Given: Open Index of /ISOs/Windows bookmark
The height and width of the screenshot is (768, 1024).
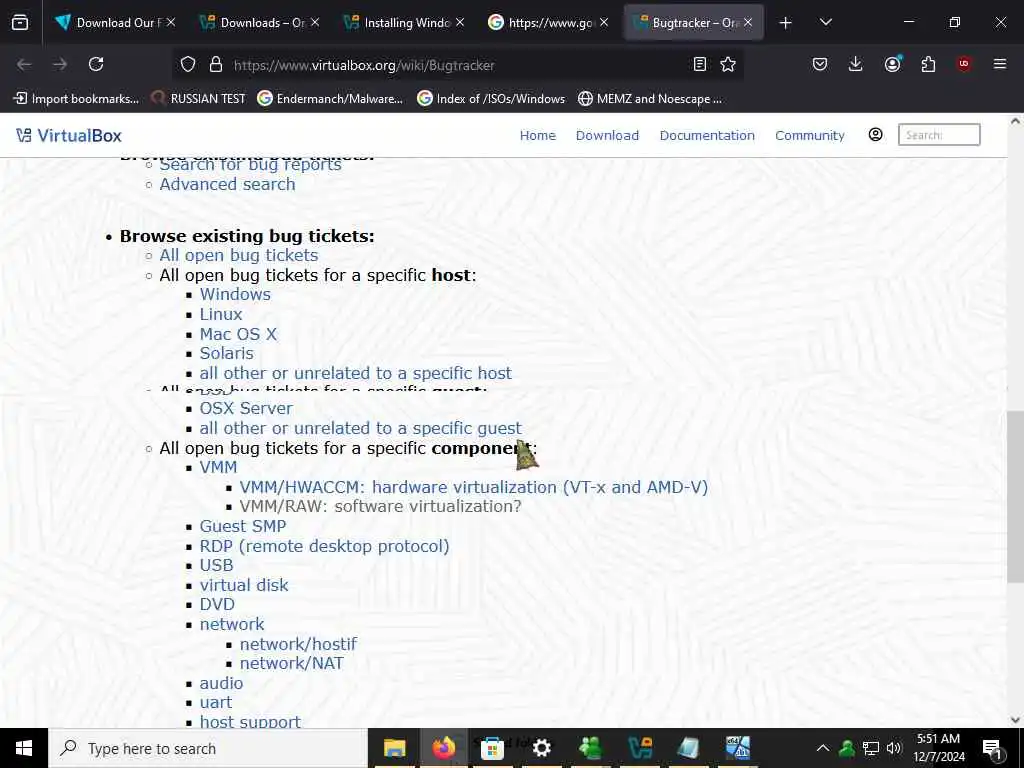Looking at the screenshot, I should (x=491, y=99).
